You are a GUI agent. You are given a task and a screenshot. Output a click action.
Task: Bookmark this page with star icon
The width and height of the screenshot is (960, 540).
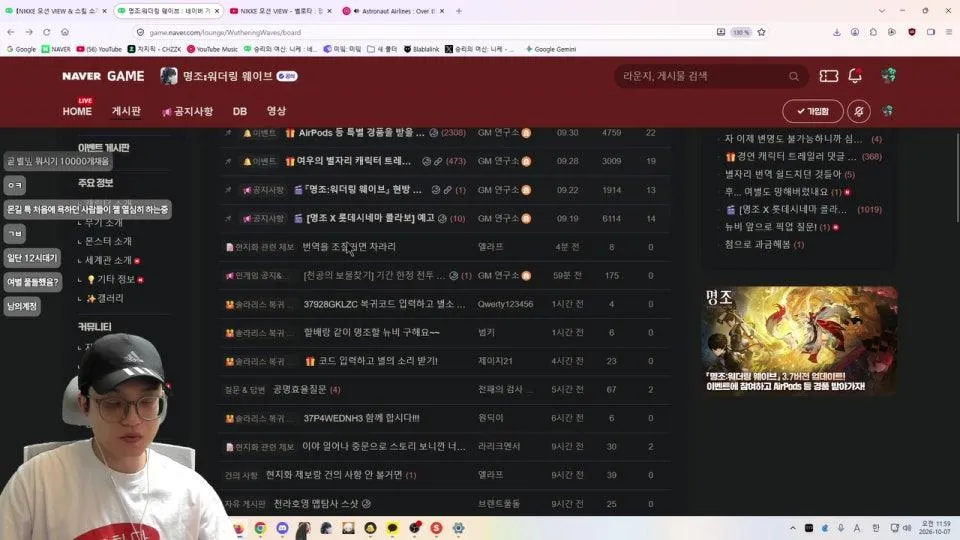761,32
